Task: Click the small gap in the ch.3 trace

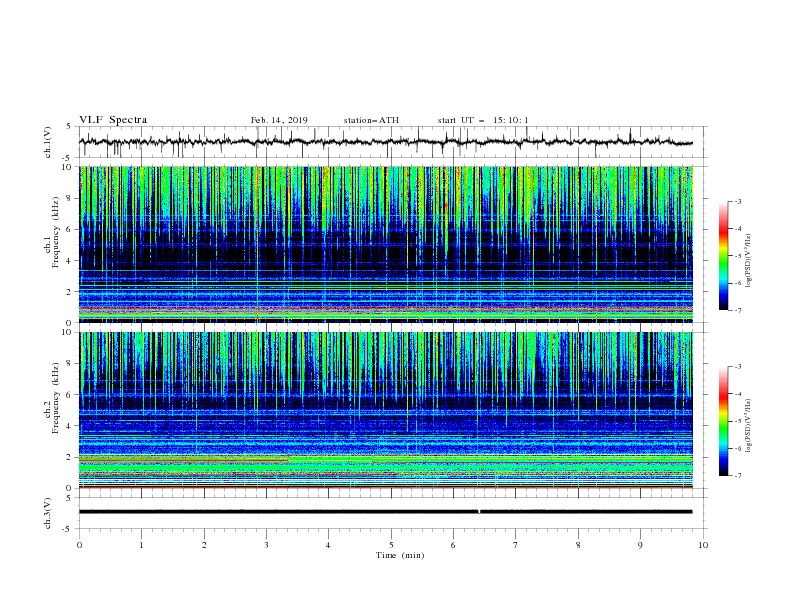Action: pos(479,512)
